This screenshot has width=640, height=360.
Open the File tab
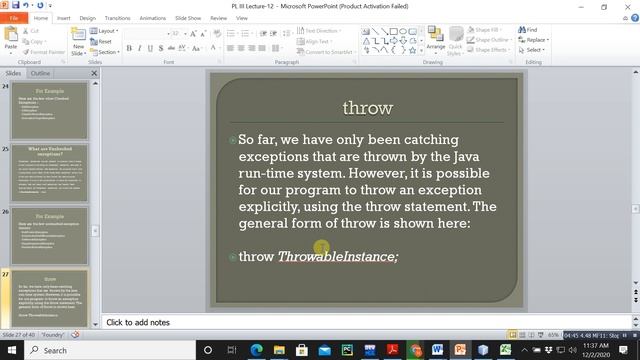pyautogui.click(x=14, y=18)
